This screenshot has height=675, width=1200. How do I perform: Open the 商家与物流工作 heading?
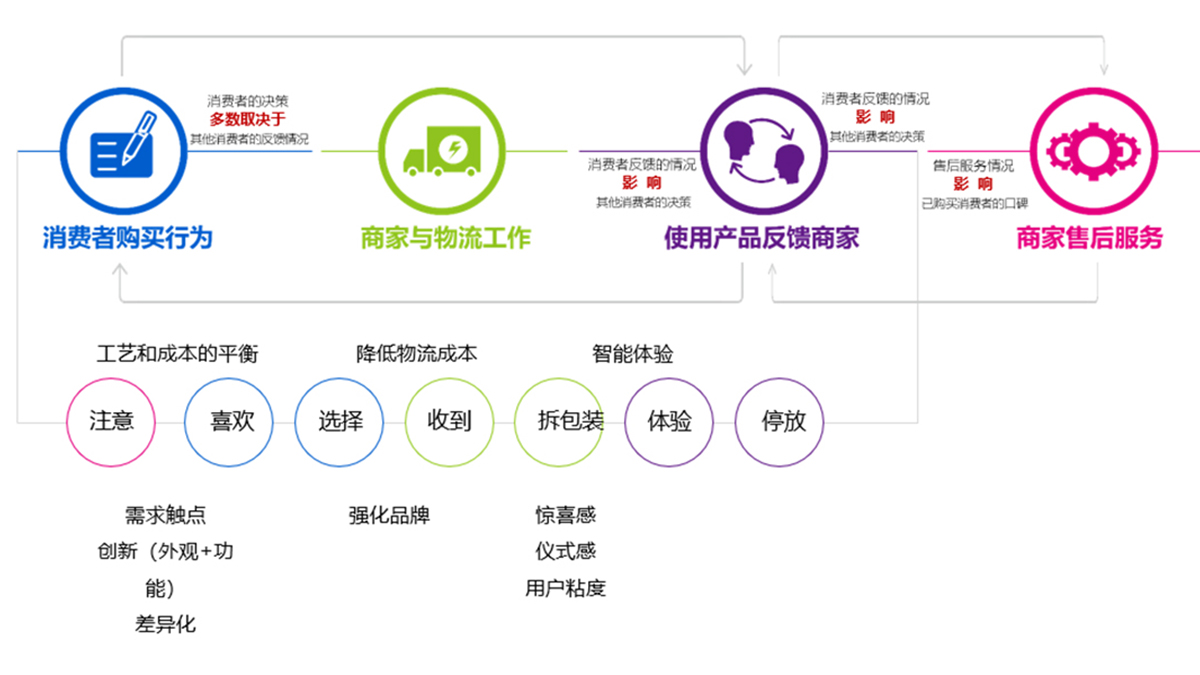click(x=445, y=238)
